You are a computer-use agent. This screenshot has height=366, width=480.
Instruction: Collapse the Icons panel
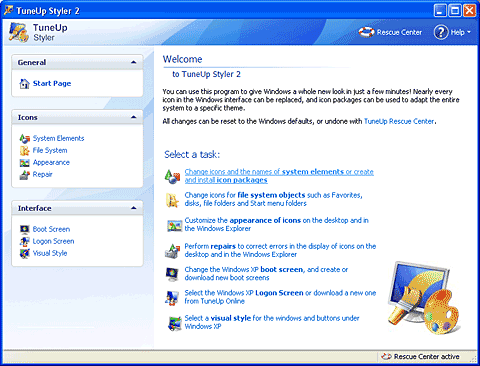[134, 117]
